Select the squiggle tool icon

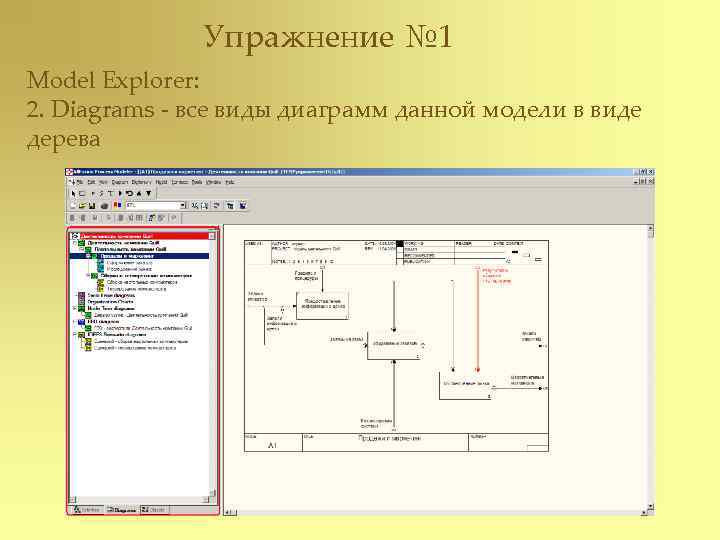click(101, 194)
